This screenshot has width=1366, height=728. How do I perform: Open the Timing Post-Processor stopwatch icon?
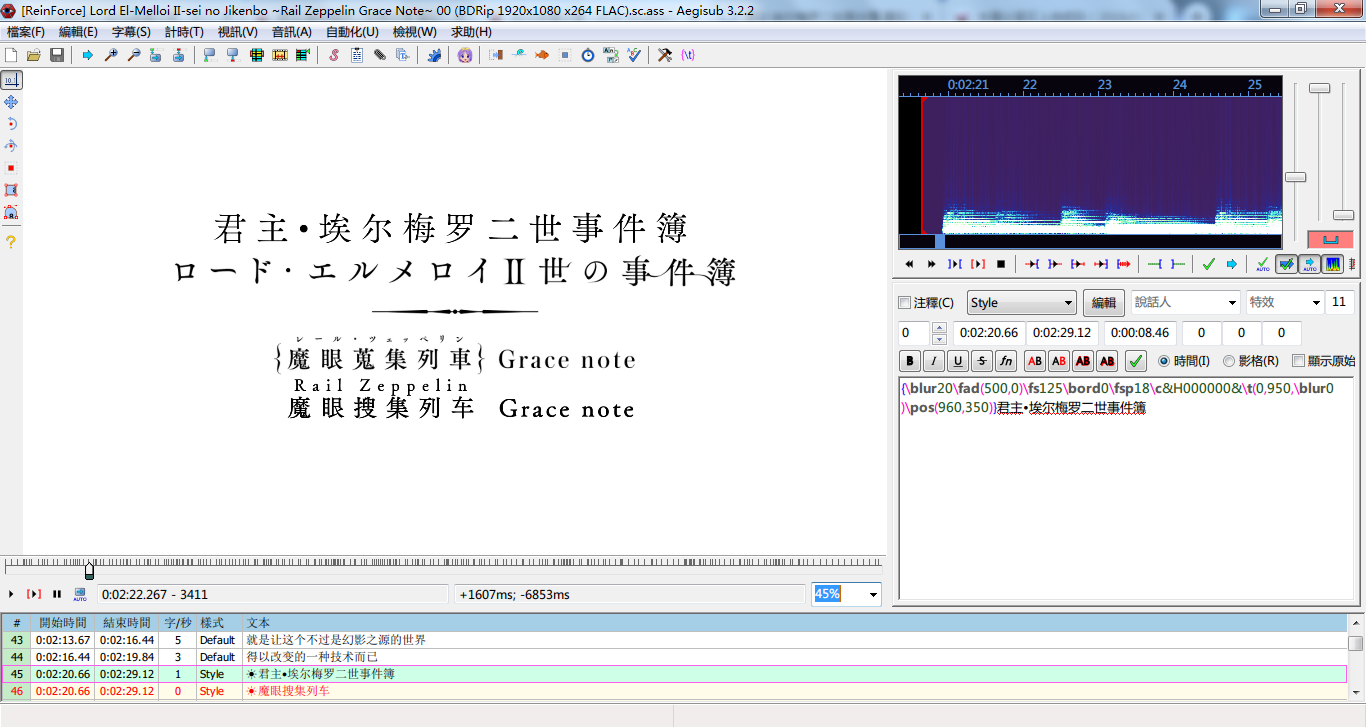[x=588, y=55]
